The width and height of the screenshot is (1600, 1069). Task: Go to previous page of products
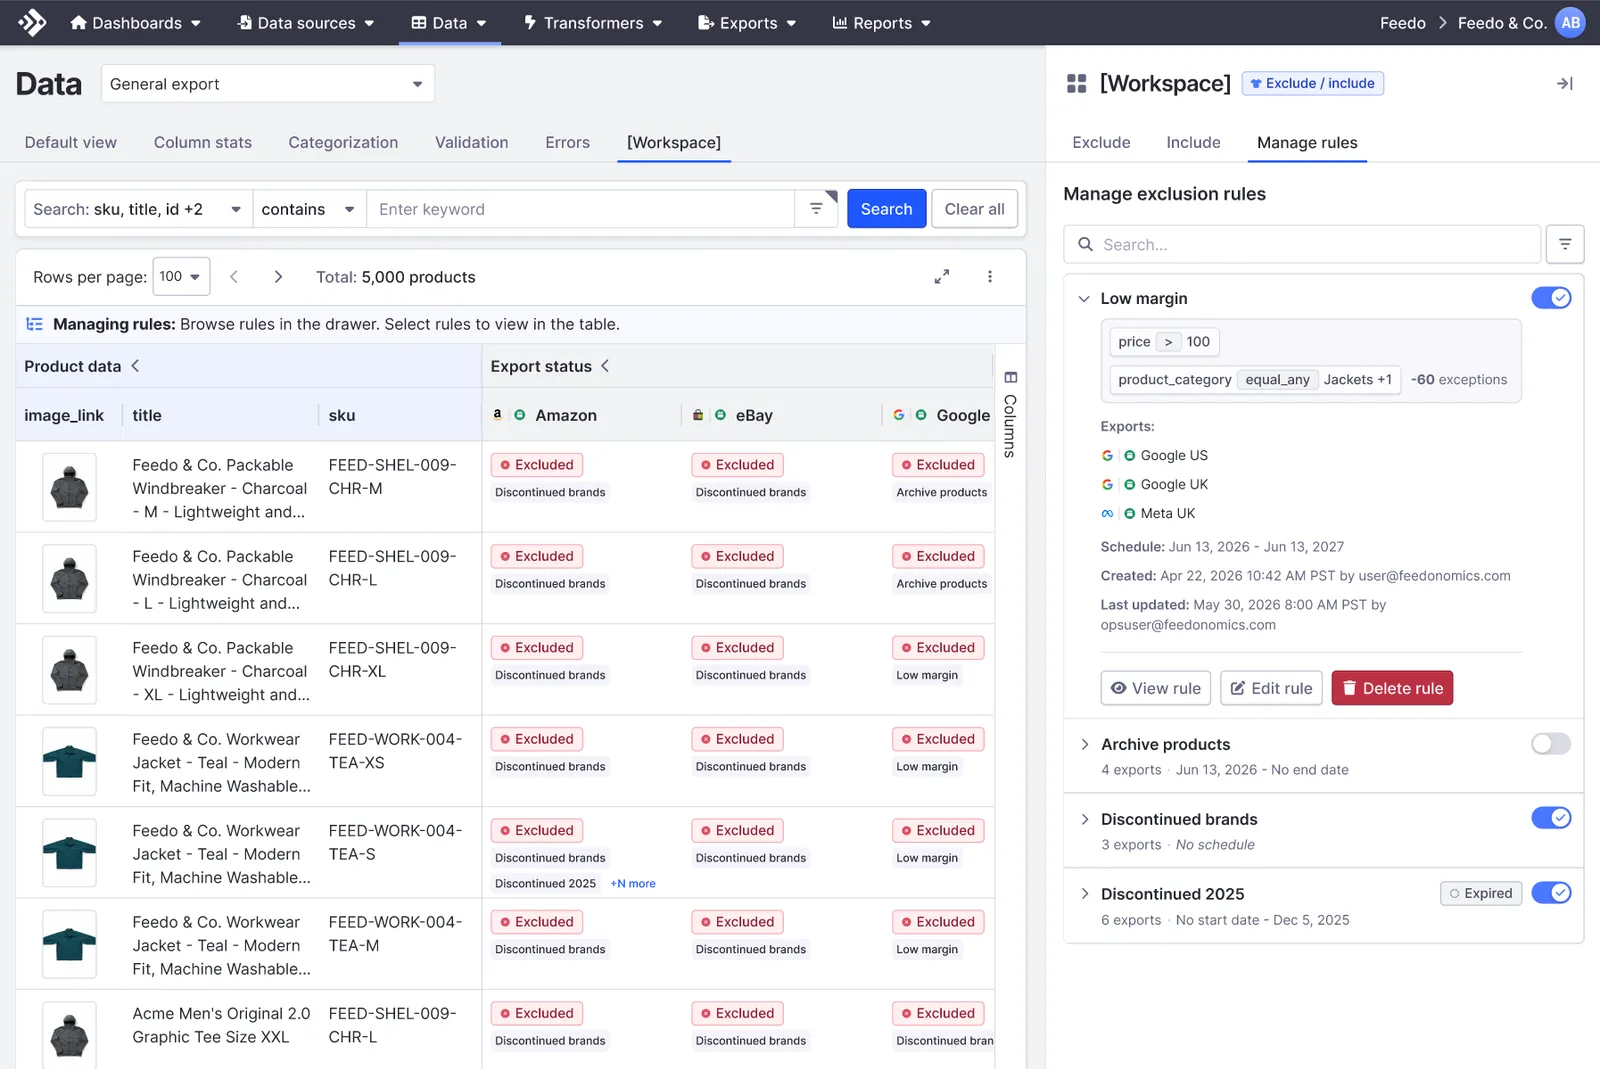[234, 276]
